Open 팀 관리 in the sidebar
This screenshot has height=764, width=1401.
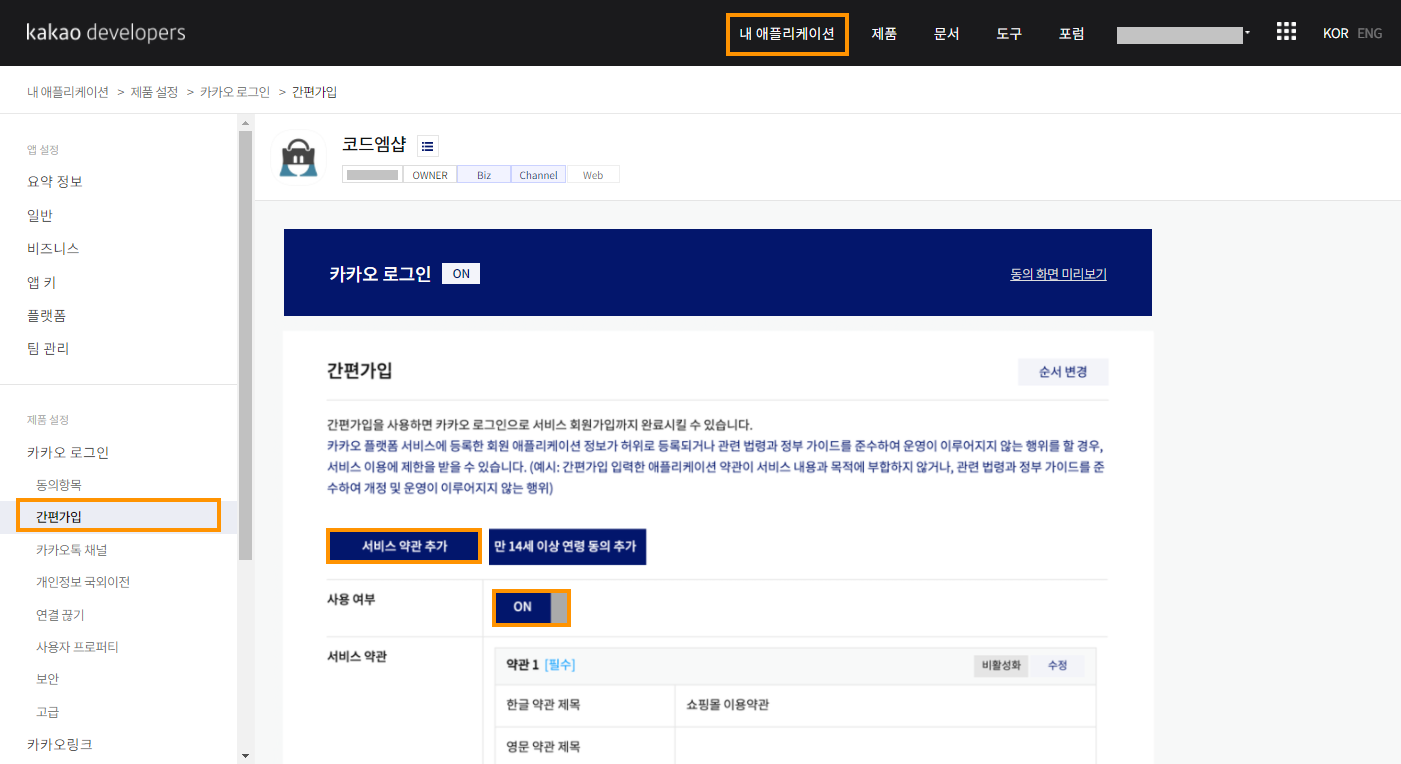pyautogui.click(x=48, y=348)
